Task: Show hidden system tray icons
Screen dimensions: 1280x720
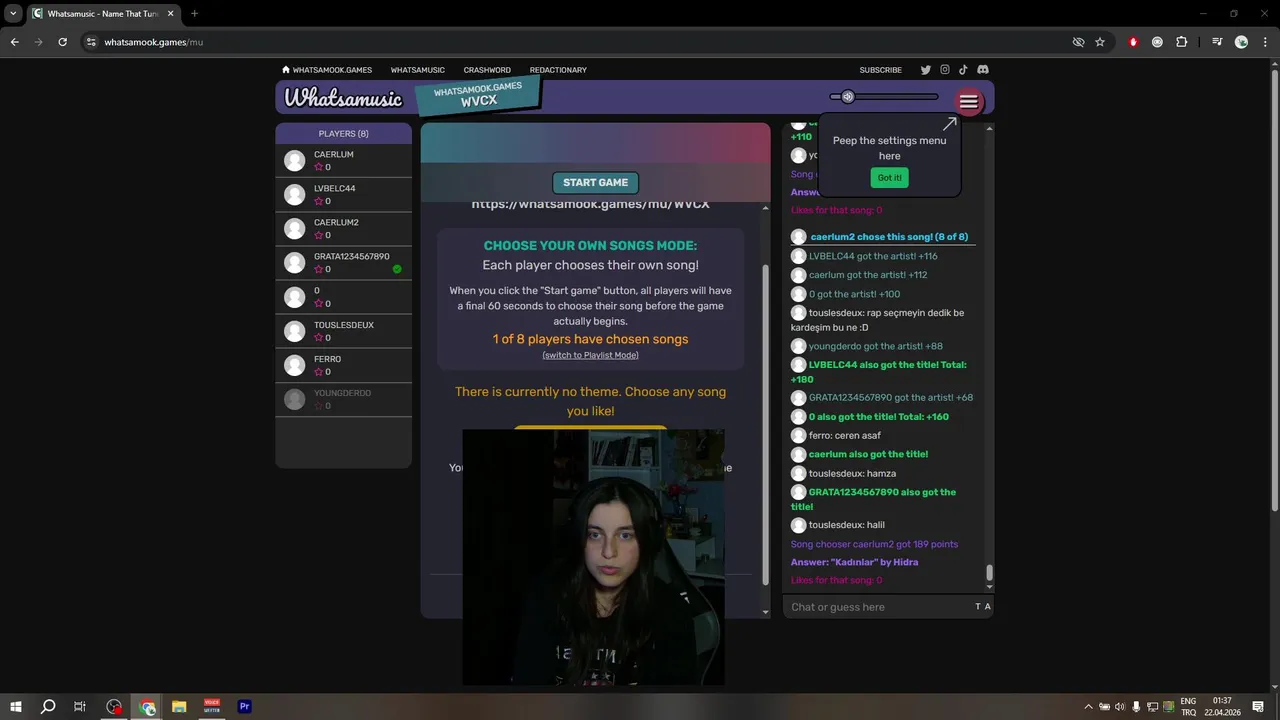Action: (x=1089, y=707)
